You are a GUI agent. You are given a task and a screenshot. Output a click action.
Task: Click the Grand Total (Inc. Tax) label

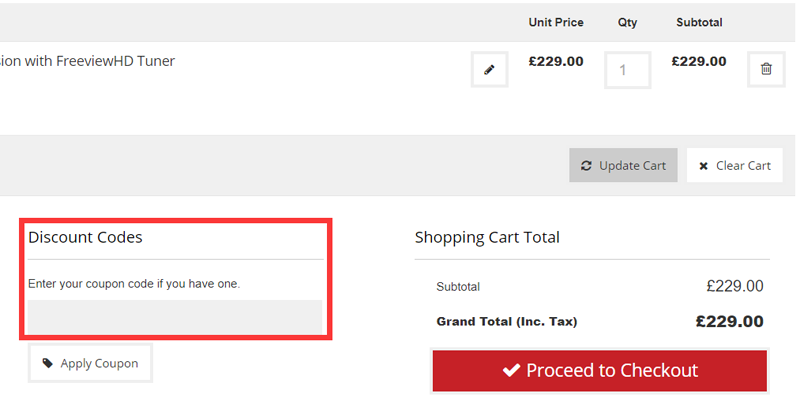[507, 322]
